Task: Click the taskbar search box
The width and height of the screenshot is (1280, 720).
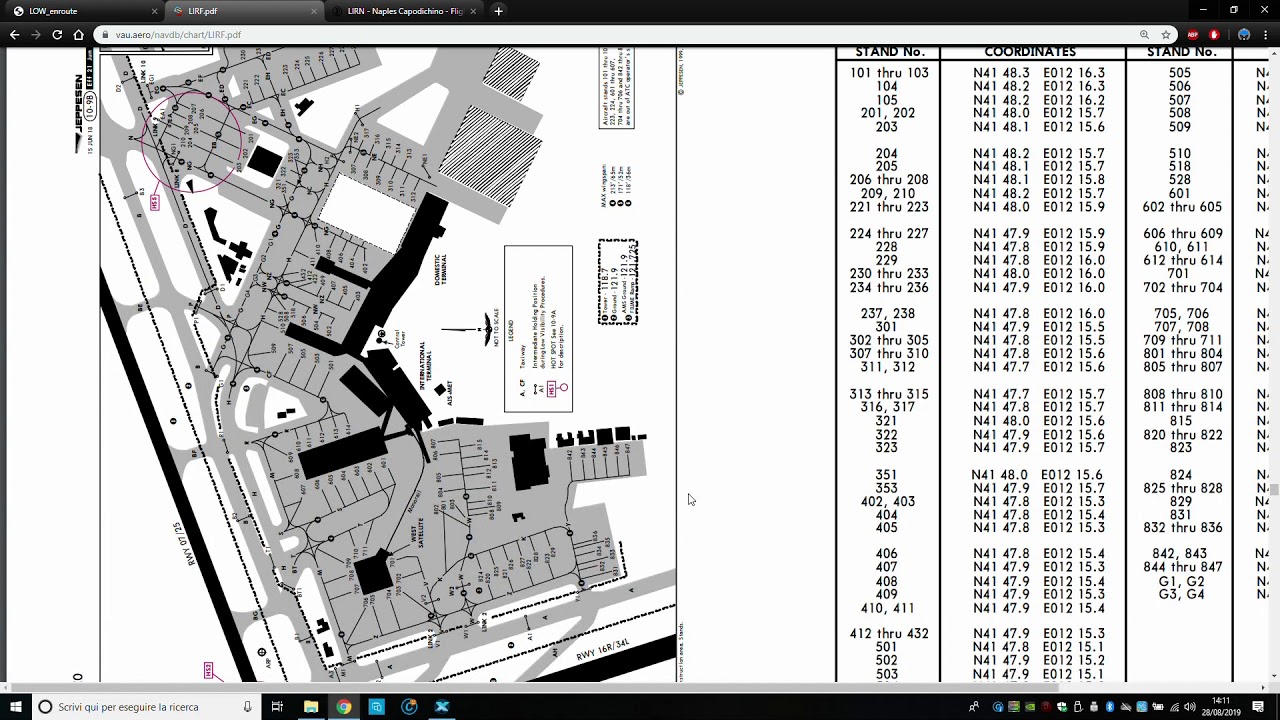Action: pos(147,707)
